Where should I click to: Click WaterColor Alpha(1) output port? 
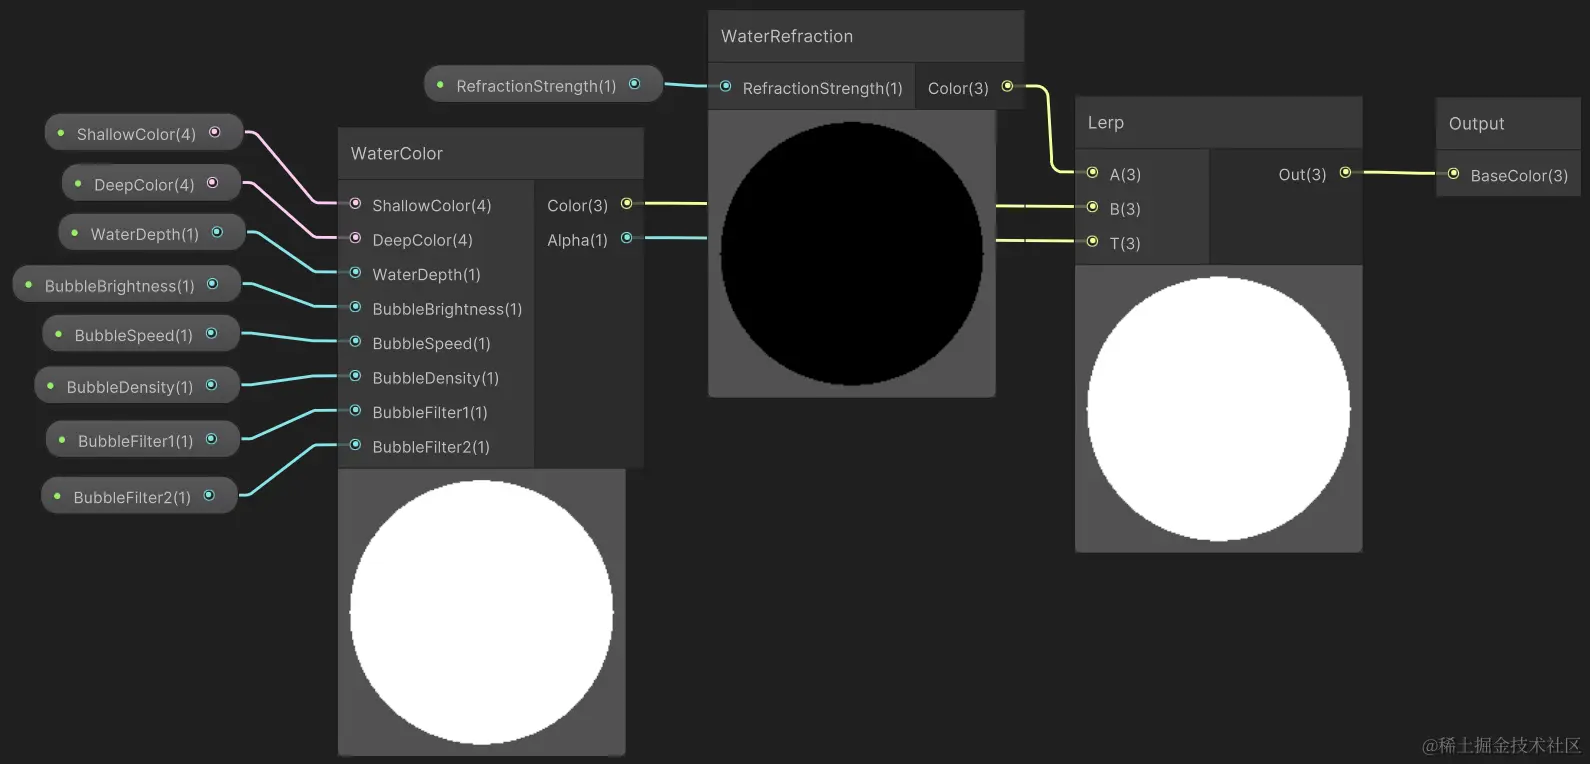click(627, 238)
